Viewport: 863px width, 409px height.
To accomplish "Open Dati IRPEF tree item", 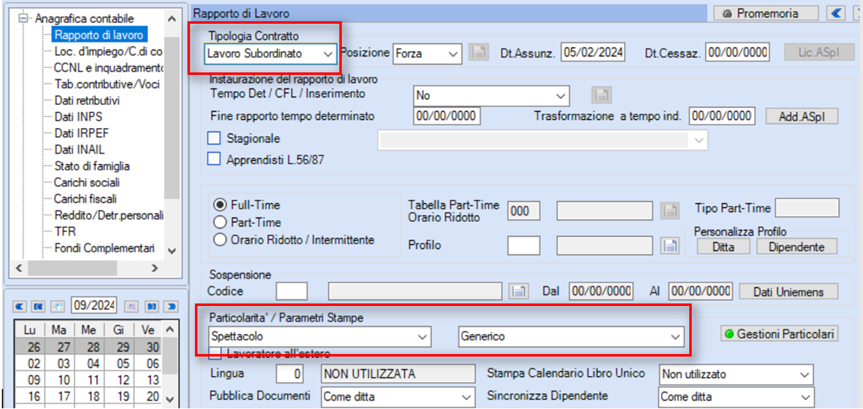I will tap(80, 133).
